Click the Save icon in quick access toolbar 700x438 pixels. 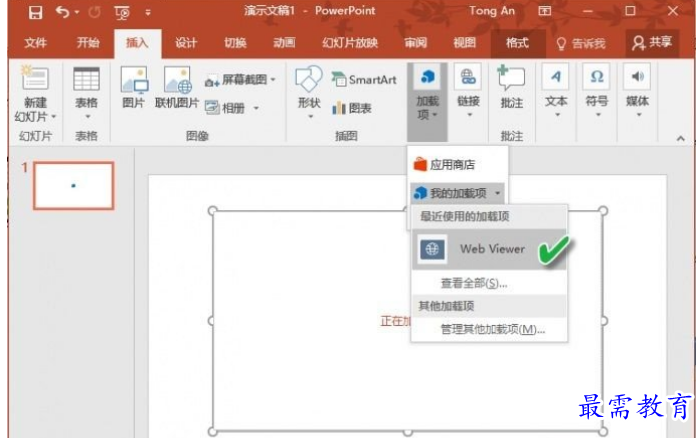click(35, 12)
